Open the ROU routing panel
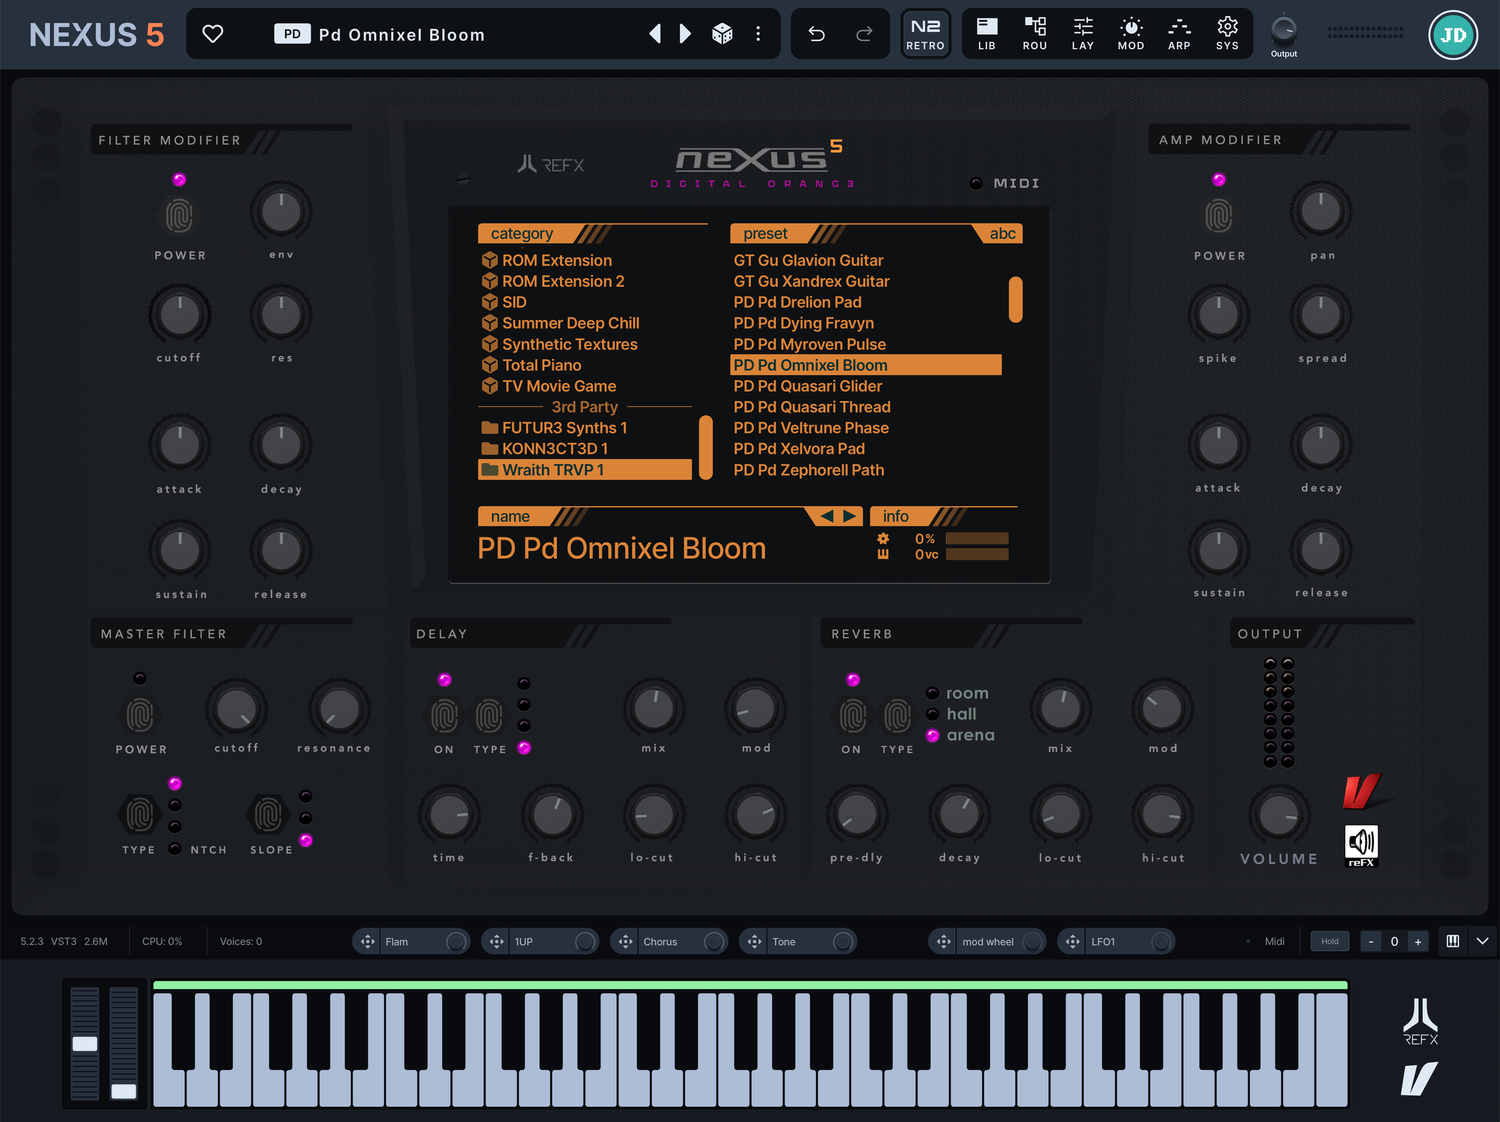 click(1034, 33)
